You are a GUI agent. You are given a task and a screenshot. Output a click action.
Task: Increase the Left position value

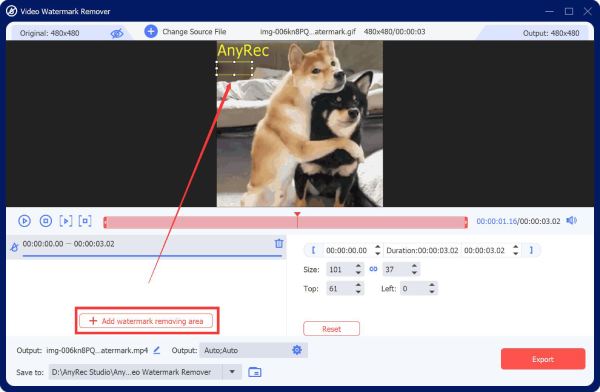pos(432,285)
